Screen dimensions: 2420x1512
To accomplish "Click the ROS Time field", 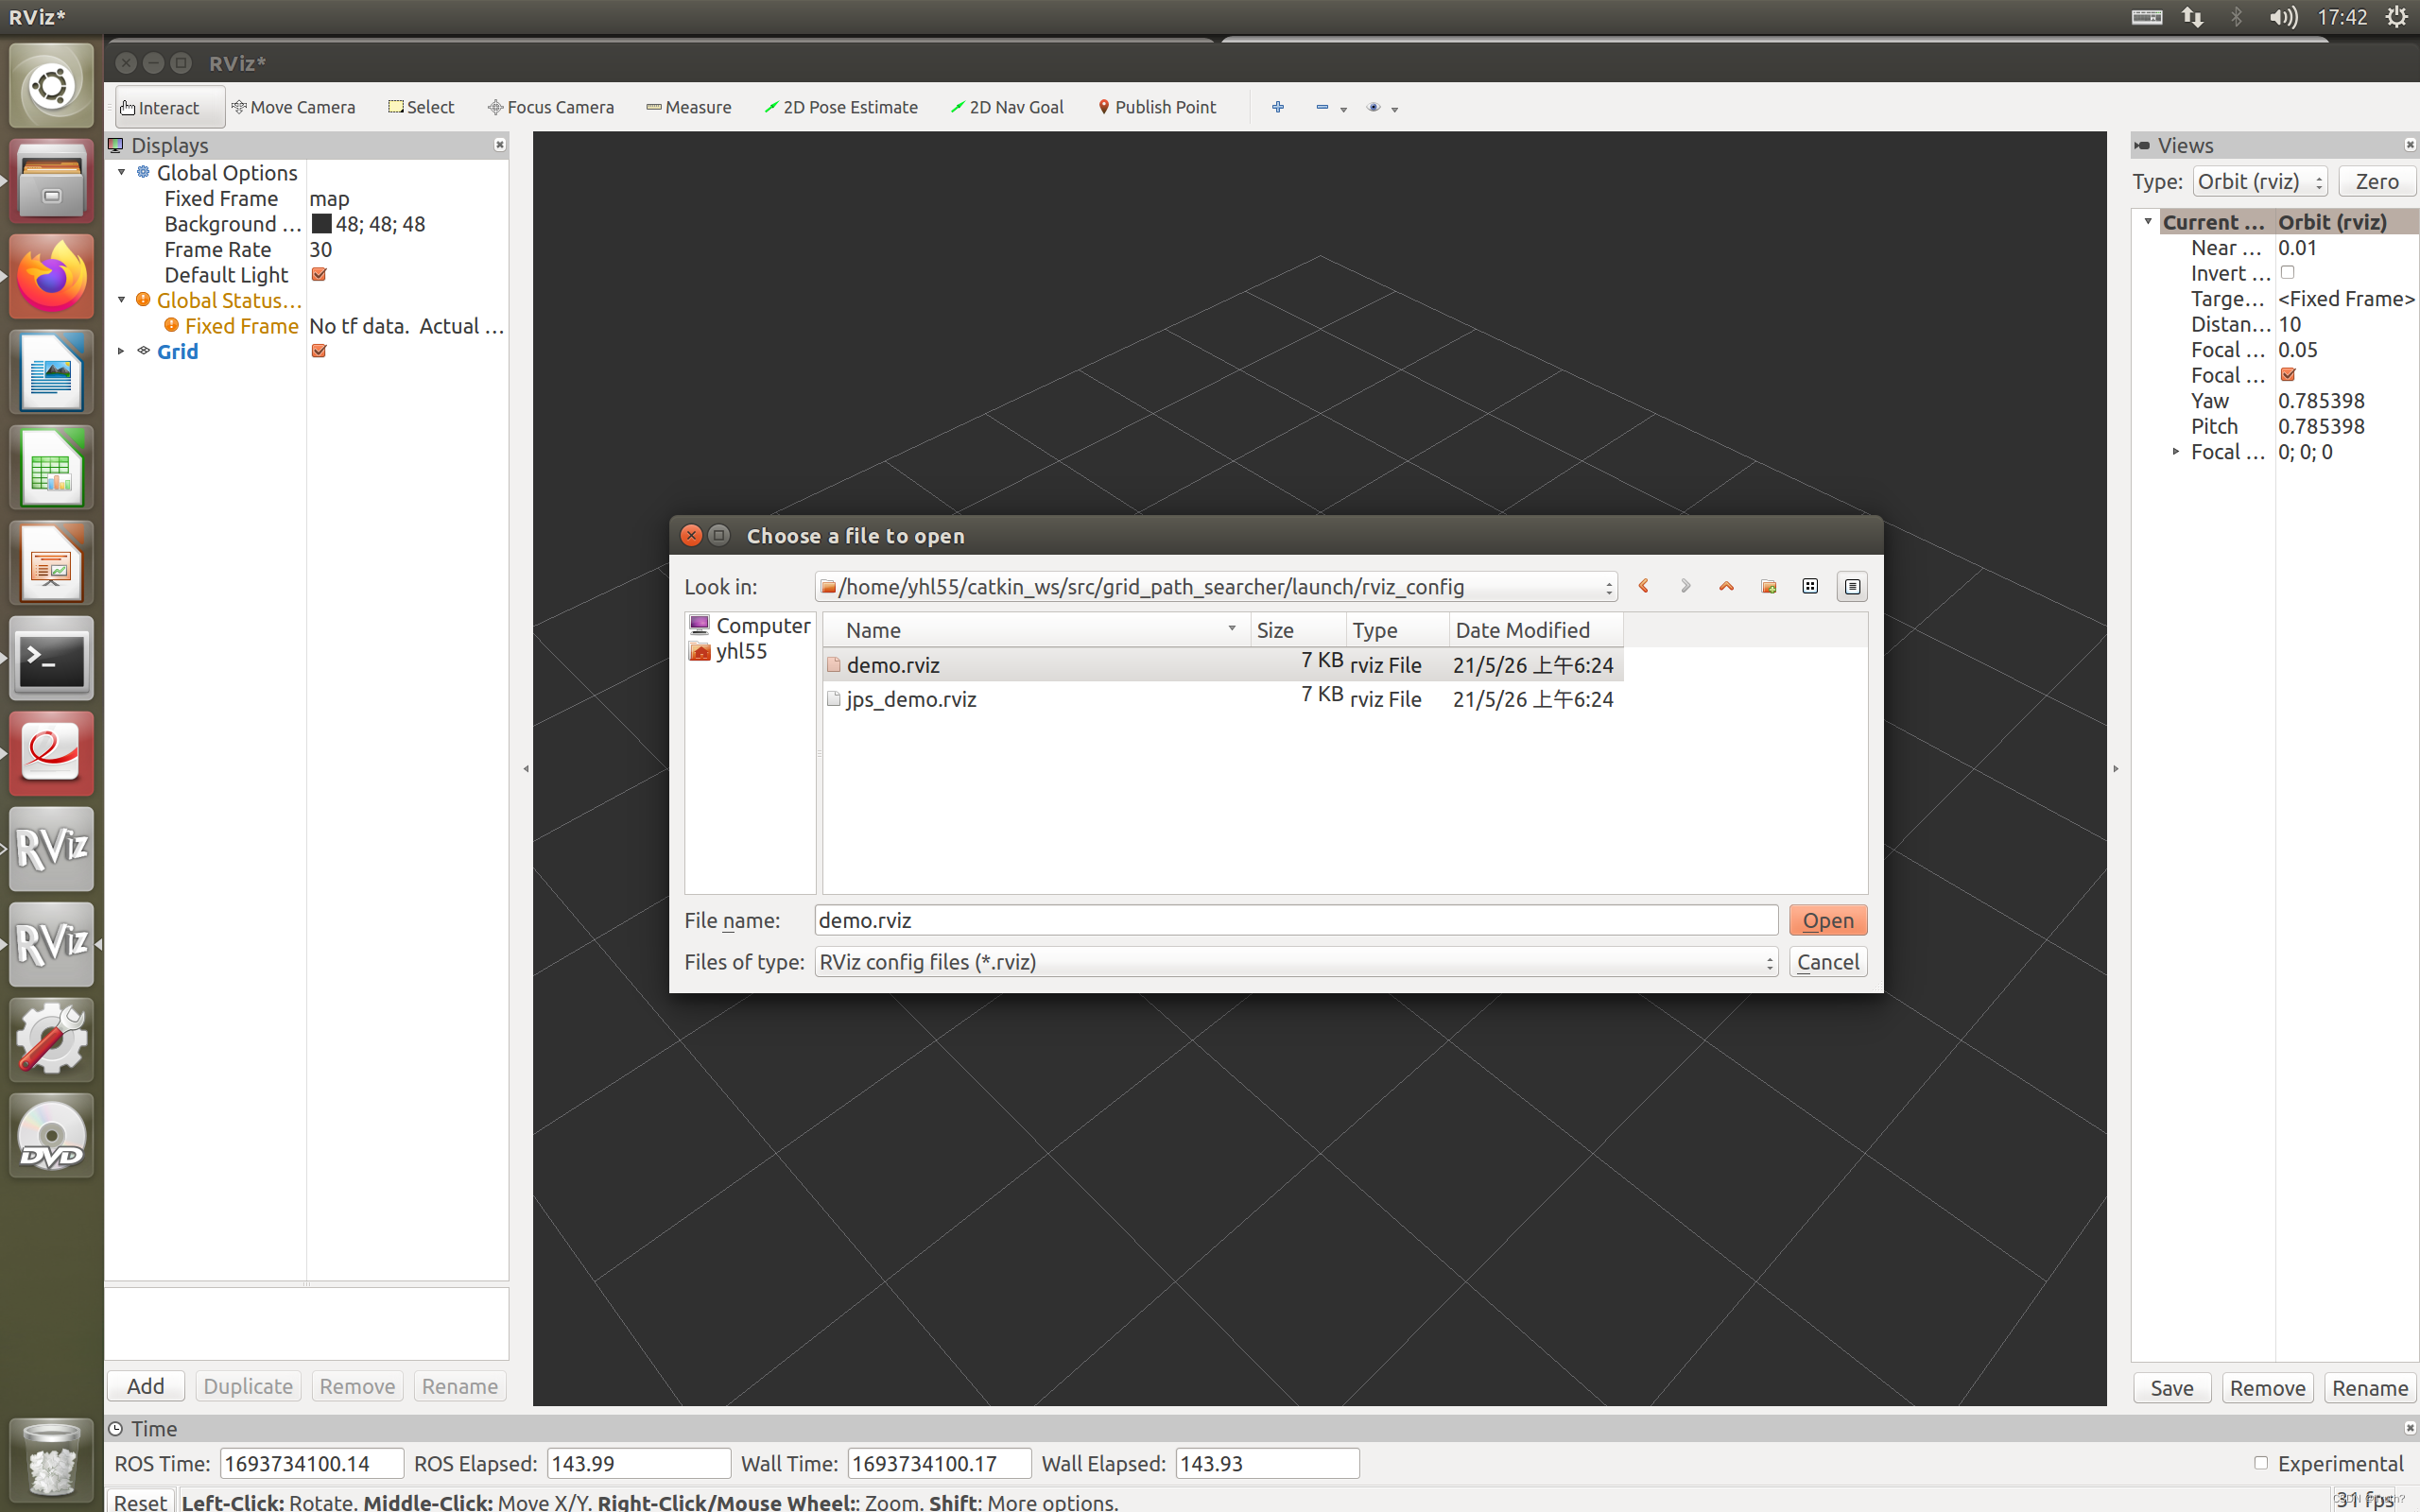I will (x=312, y=1463).
